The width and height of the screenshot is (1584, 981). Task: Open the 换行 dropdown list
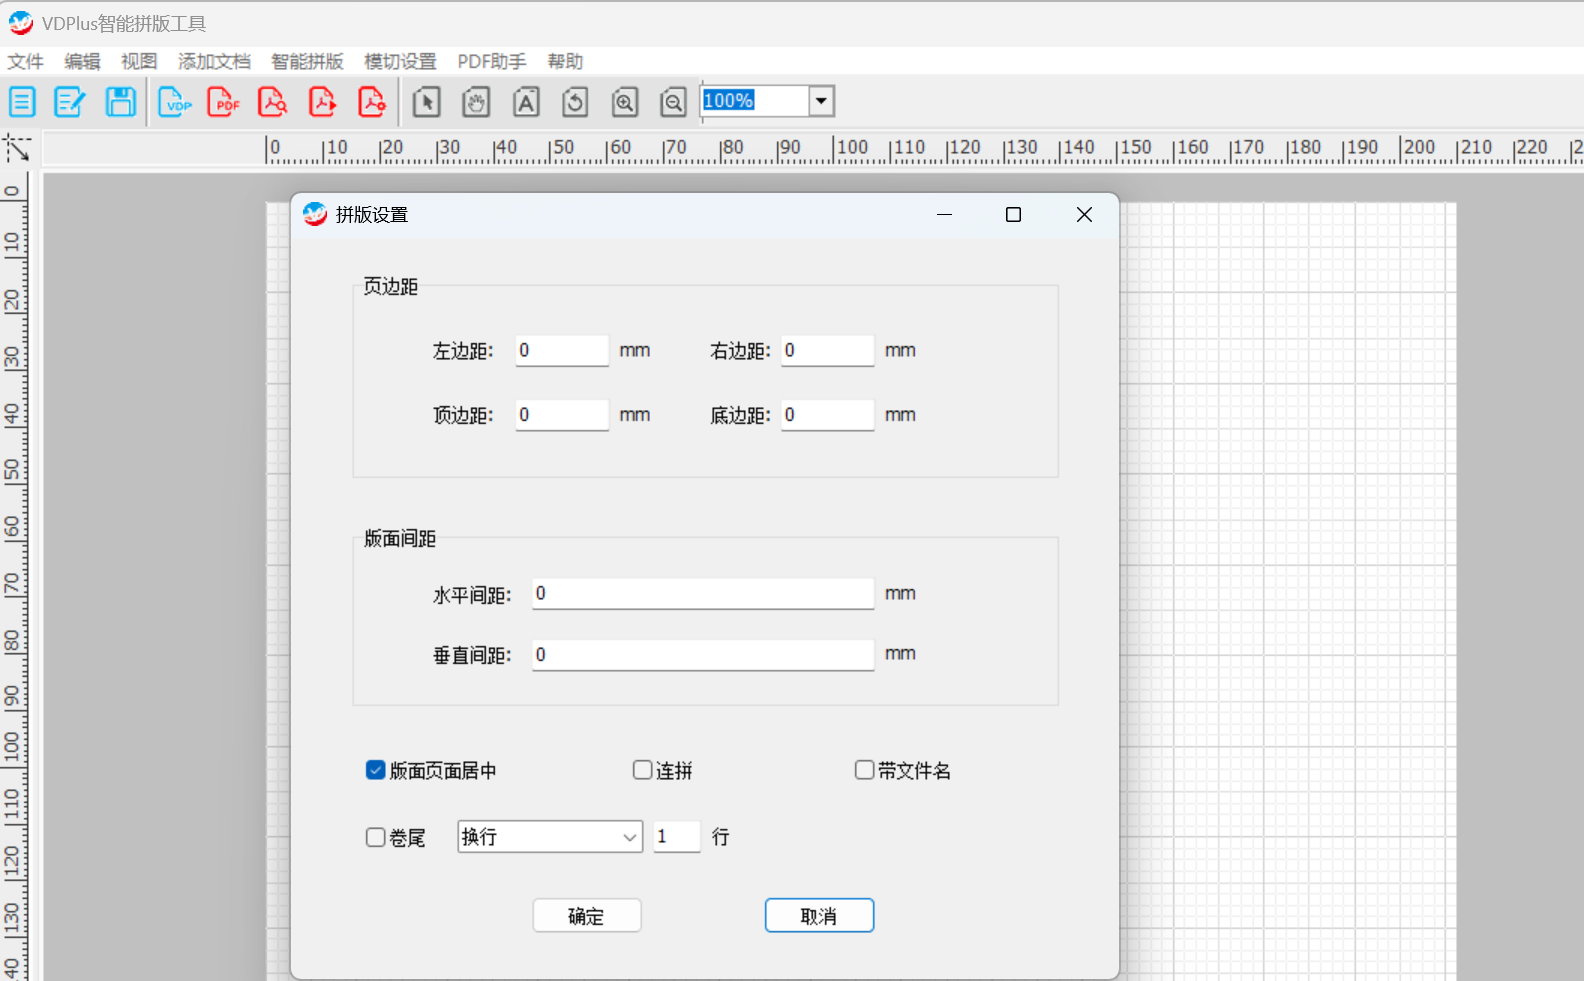(550, 836)
